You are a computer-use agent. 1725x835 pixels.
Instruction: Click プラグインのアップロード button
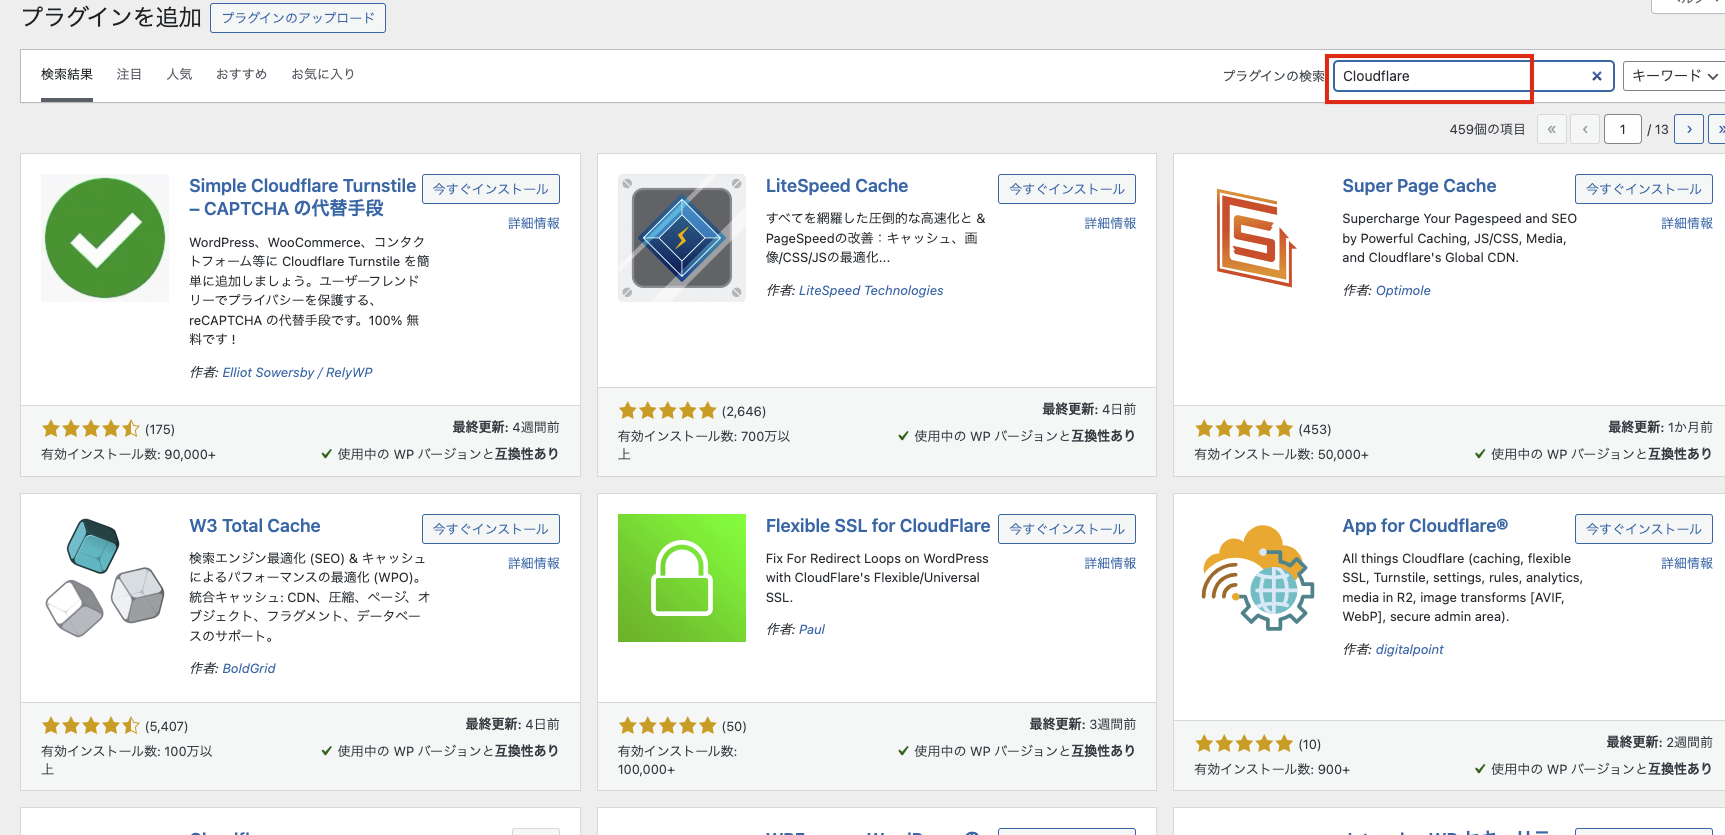click(x=298, y=18)
